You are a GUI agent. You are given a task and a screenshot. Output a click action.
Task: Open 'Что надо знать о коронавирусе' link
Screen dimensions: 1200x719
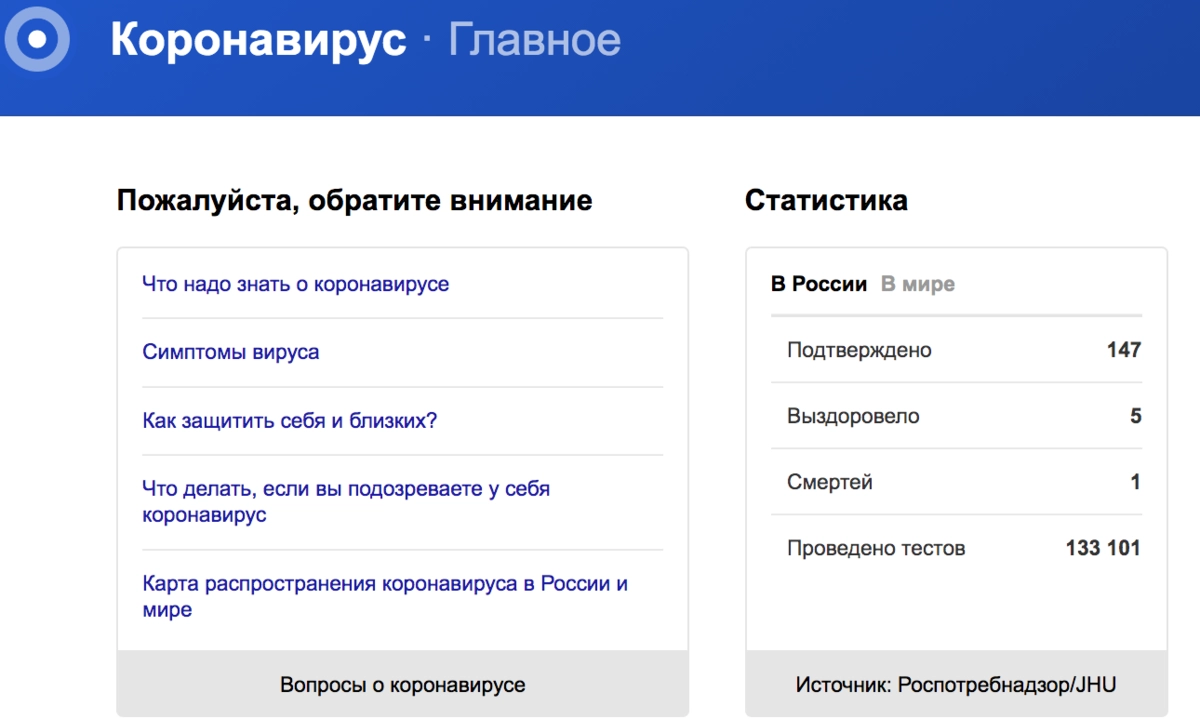tap(295, 284)
